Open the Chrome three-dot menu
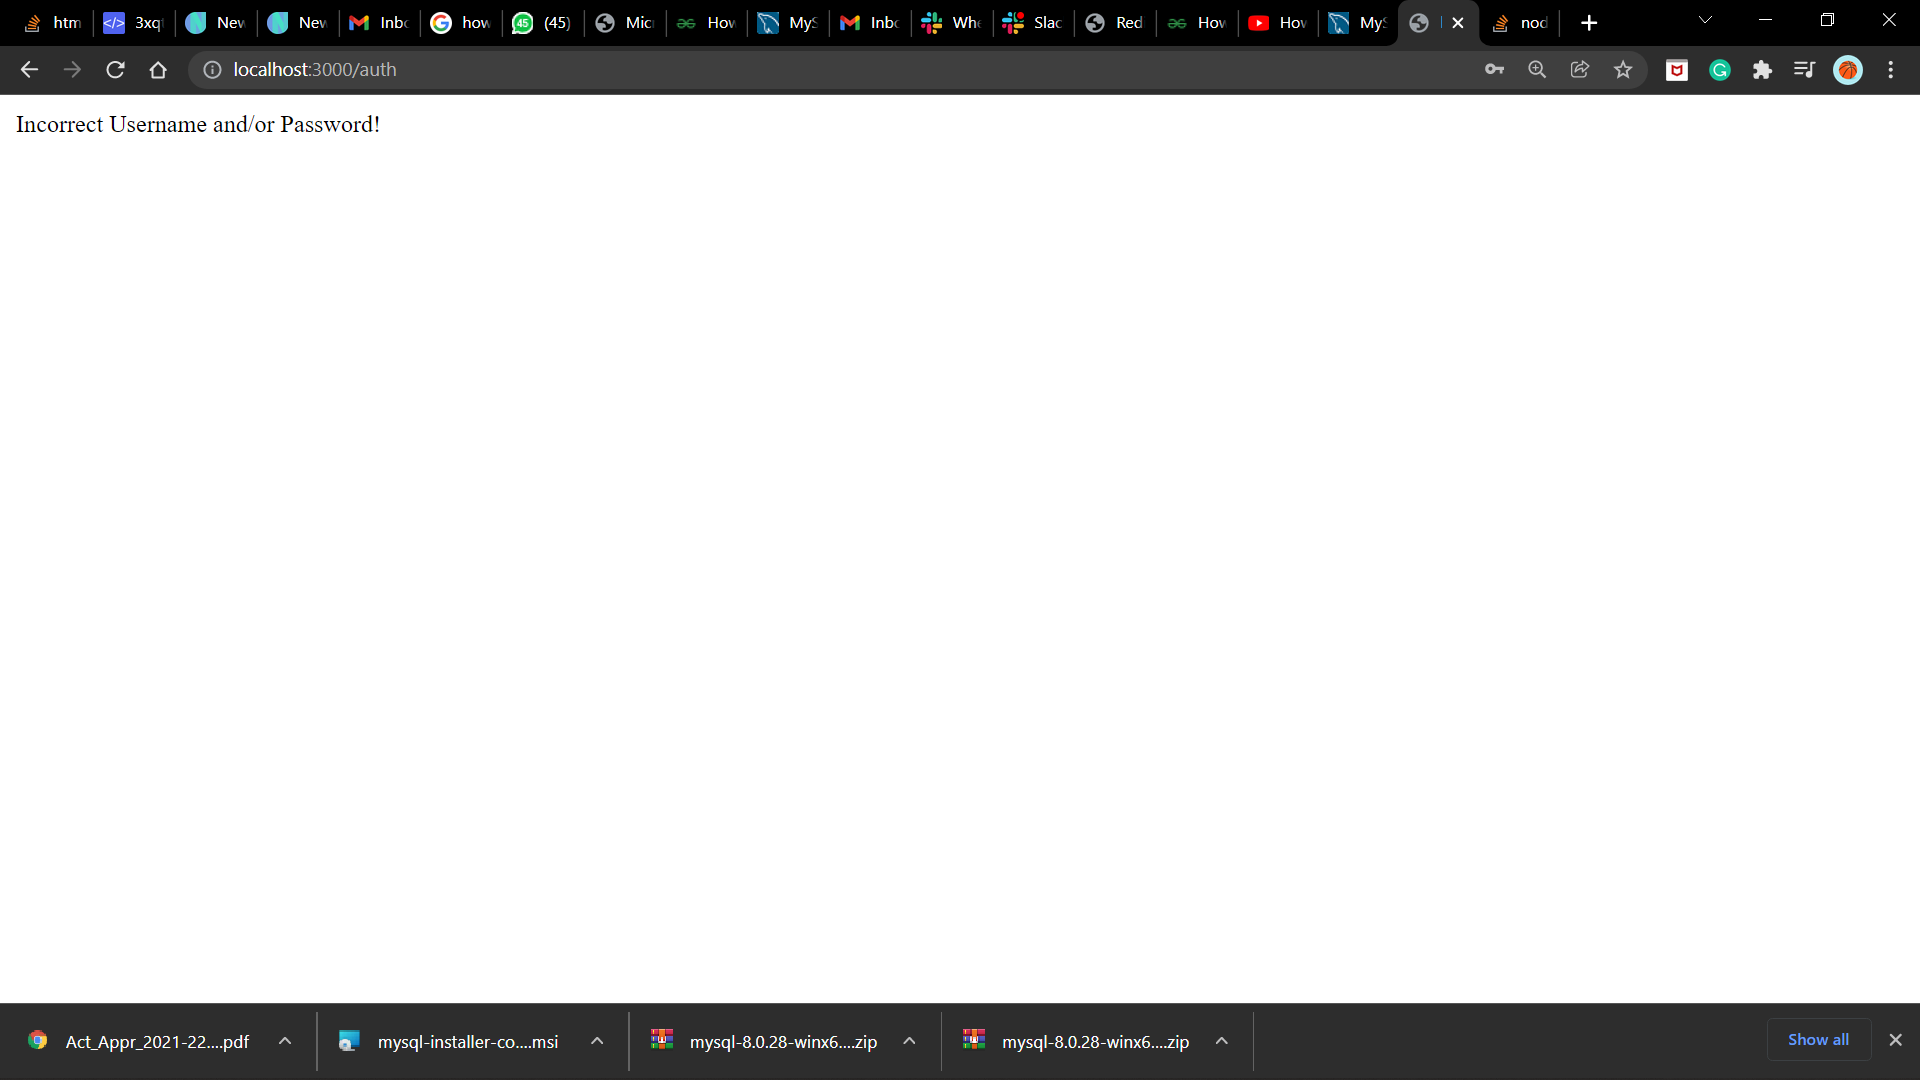Screen dimensions: 1920x1080 tap(1891, 70)
